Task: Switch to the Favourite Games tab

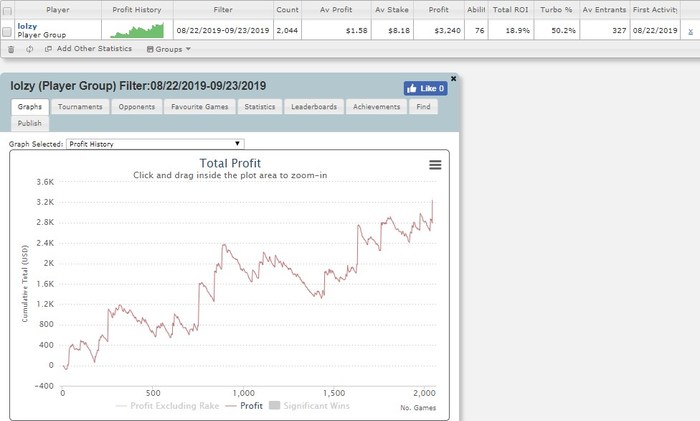Action: pyautogui.click(x=200, y=107)
